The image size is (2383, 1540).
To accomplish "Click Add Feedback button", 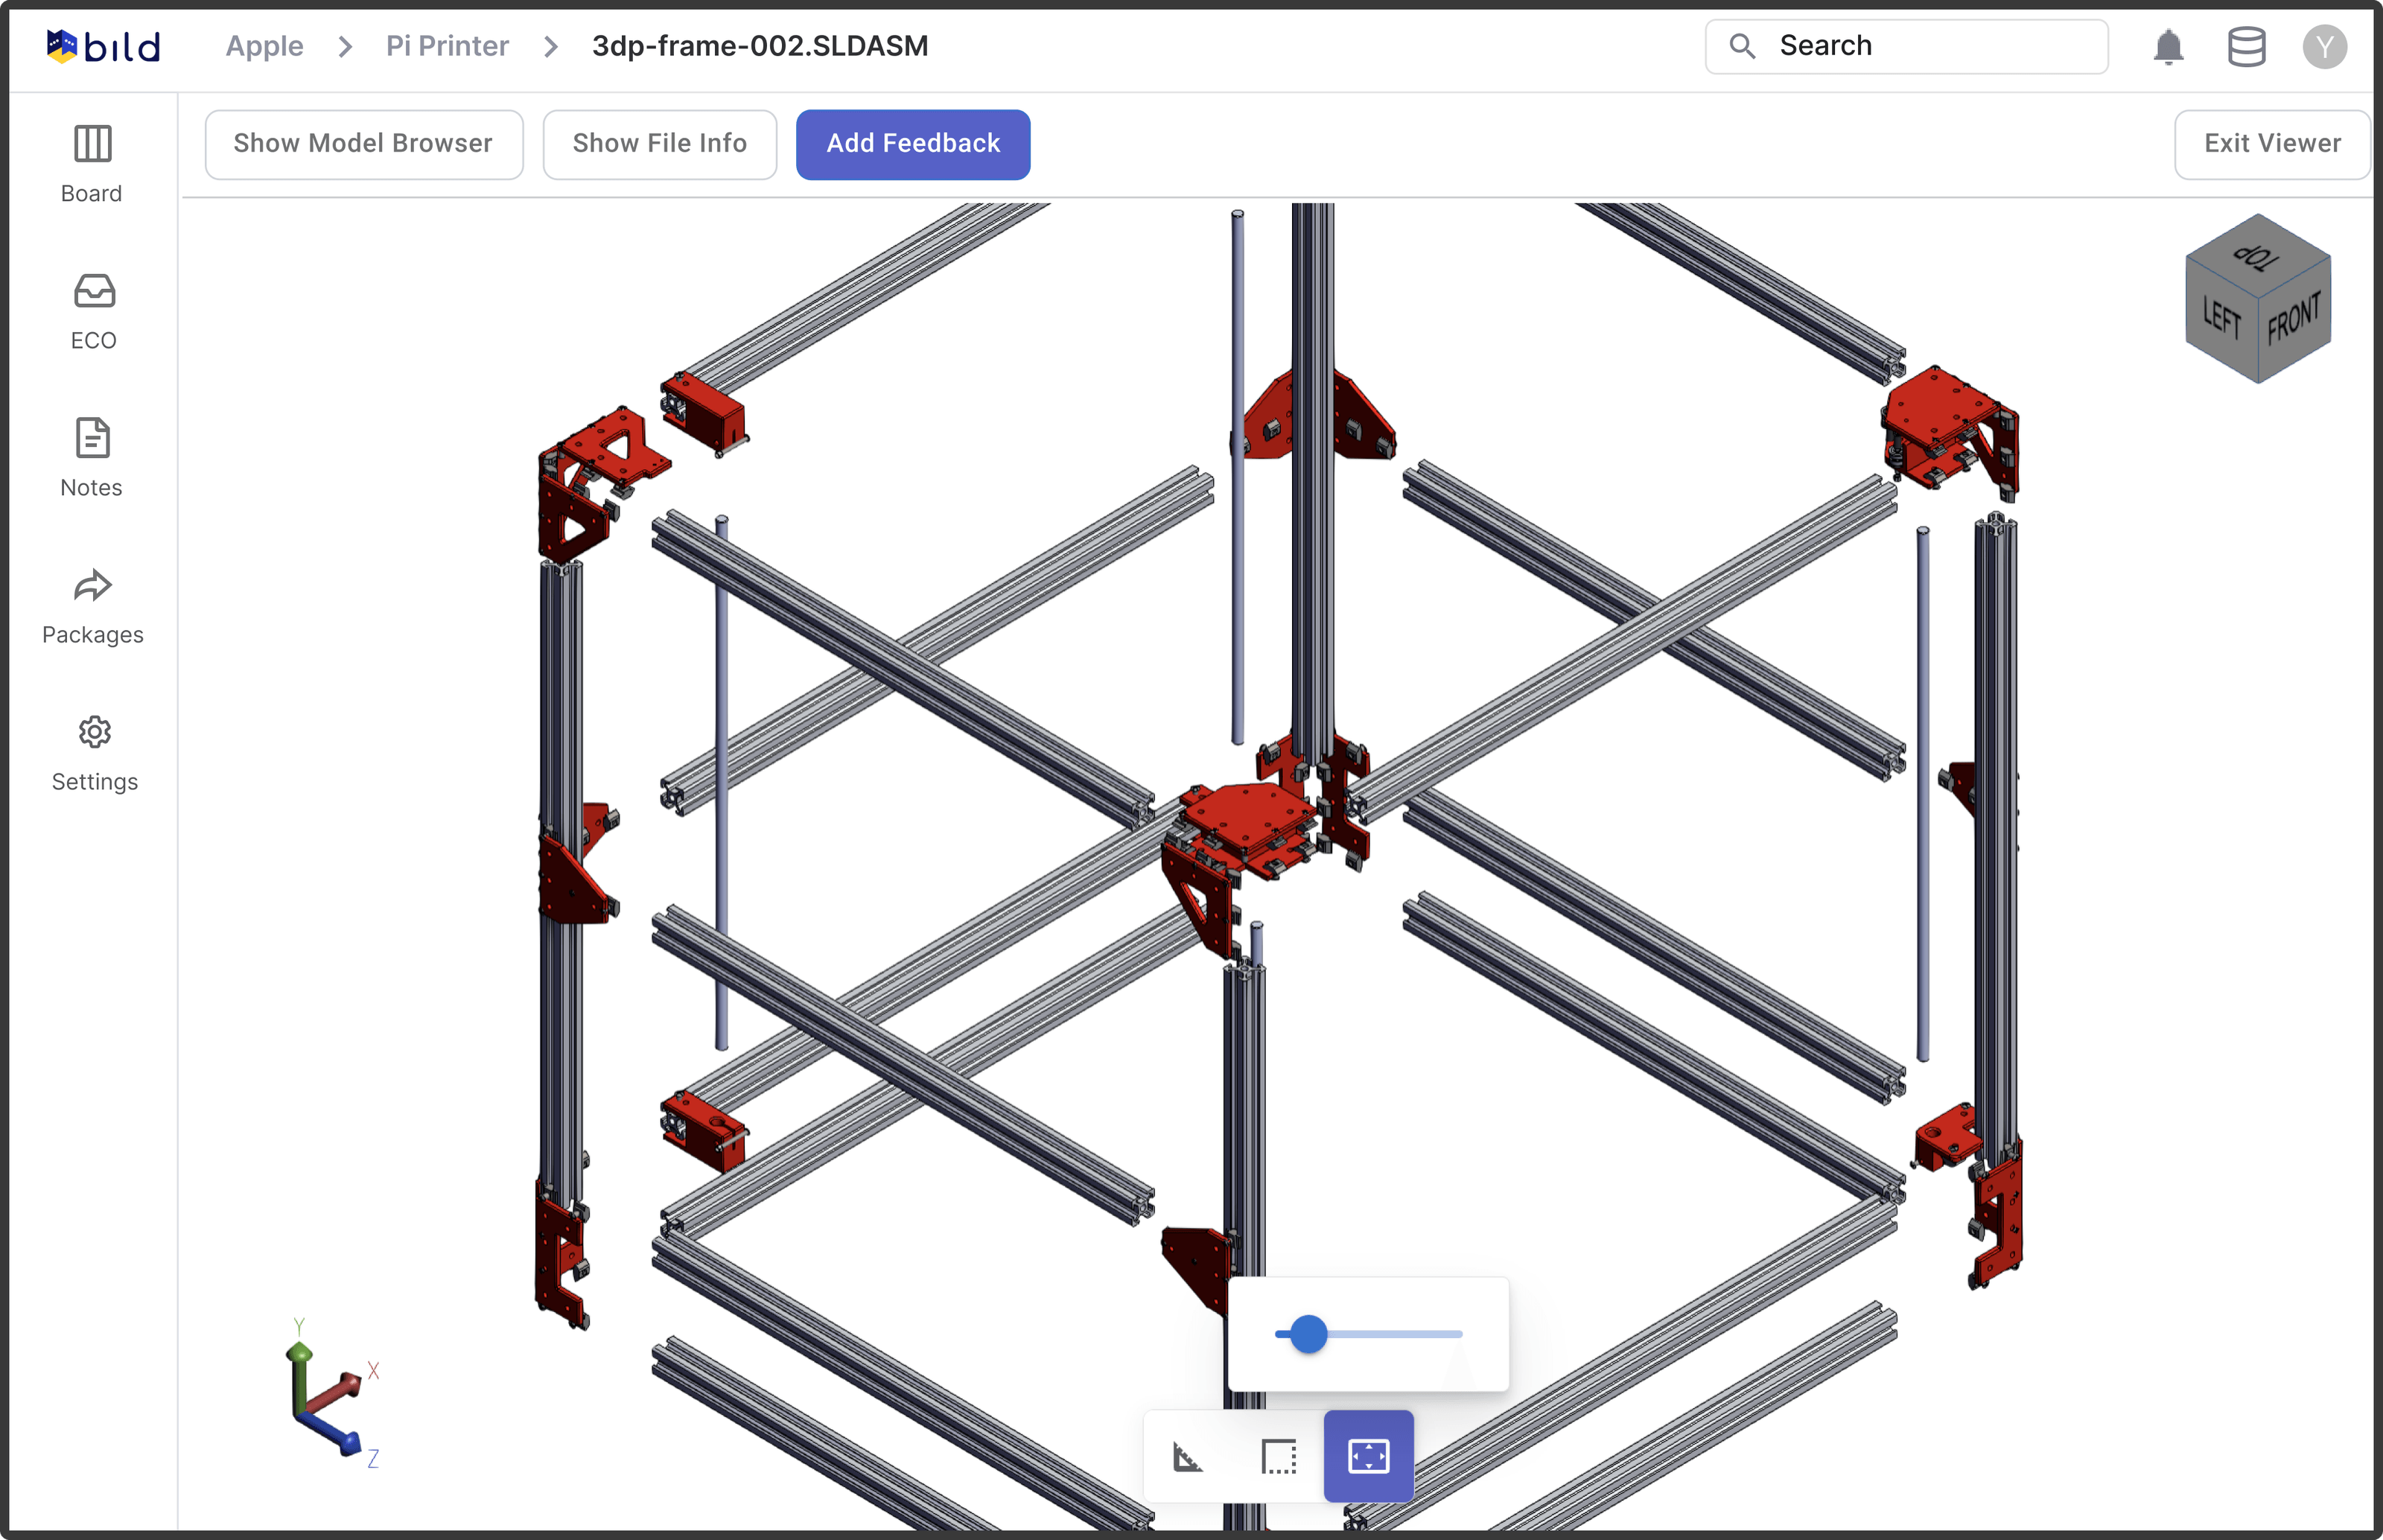I will (x=912, y=144).
